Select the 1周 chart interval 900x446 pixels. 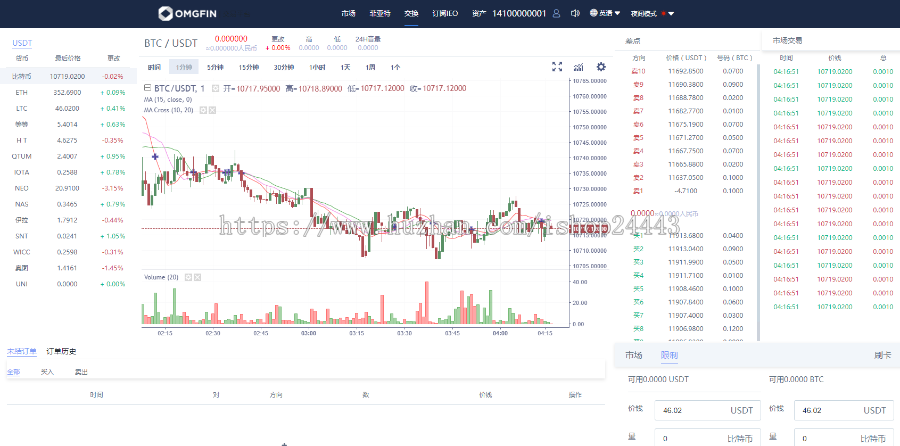tap(370, 67)
